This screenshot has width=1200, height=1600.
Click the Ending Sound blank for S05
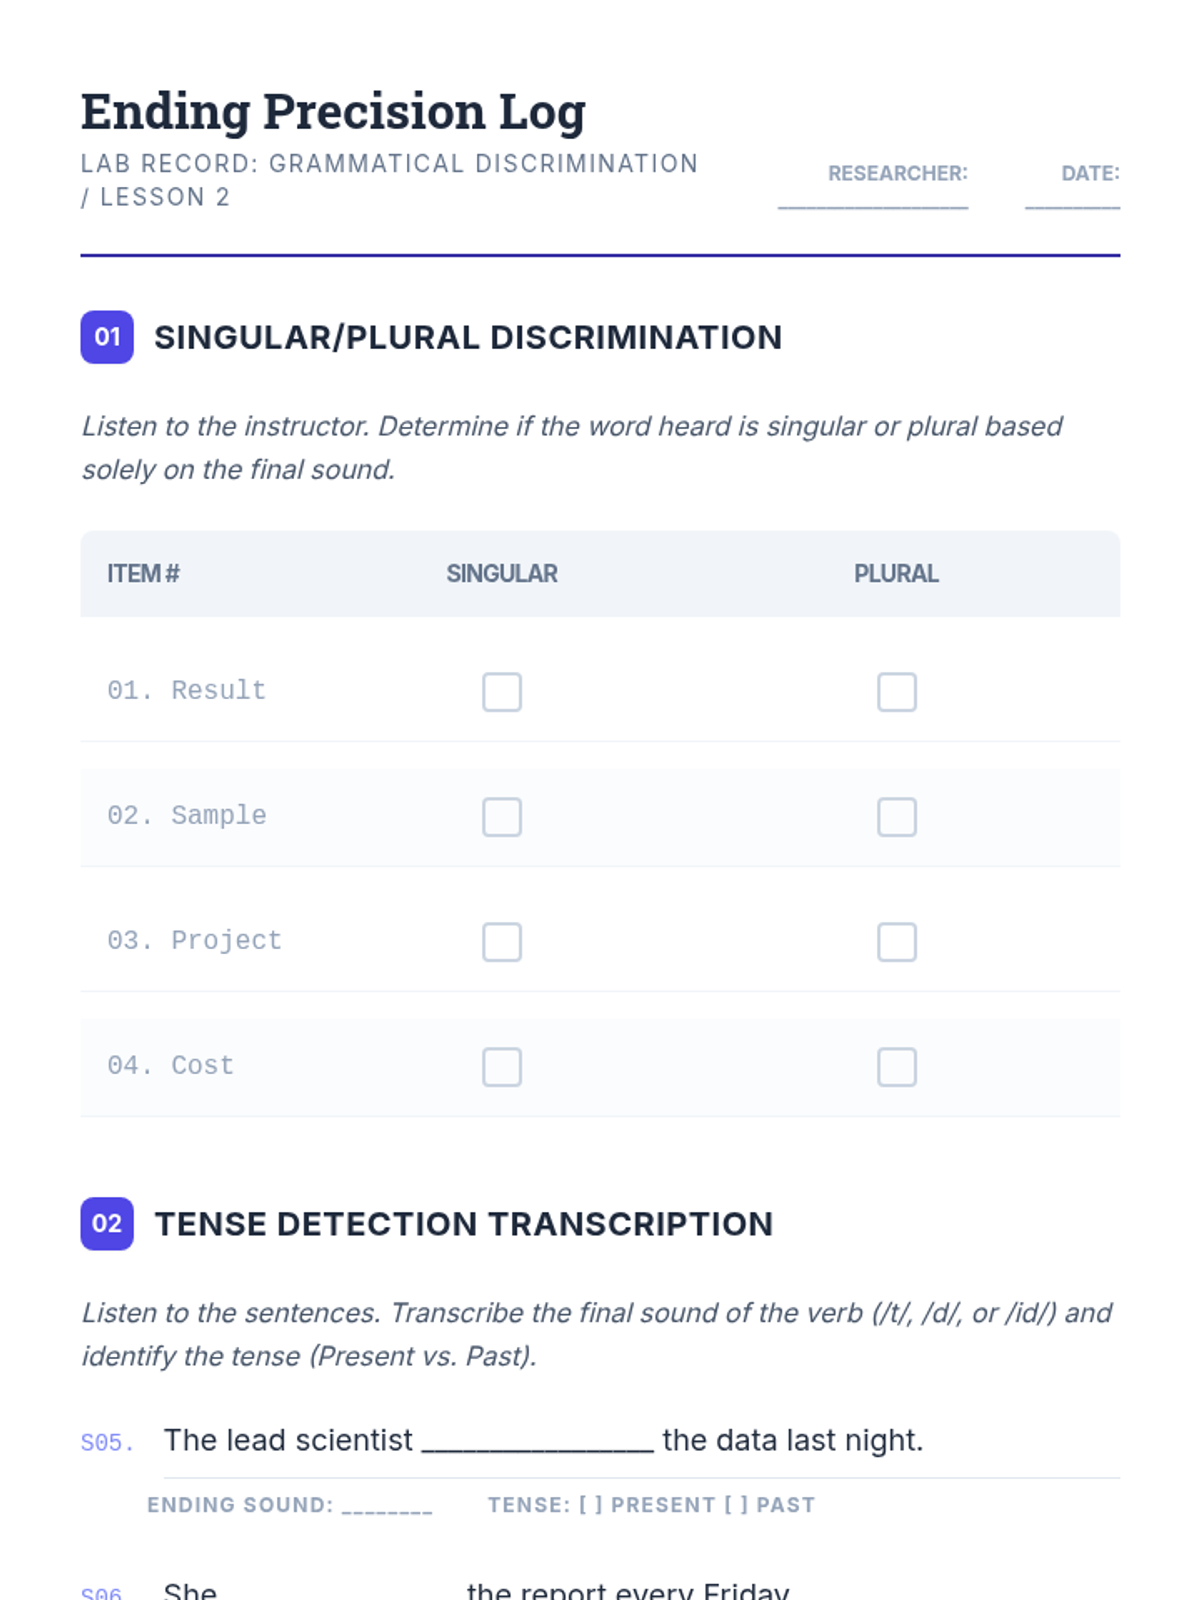[x=387, y=1506]
